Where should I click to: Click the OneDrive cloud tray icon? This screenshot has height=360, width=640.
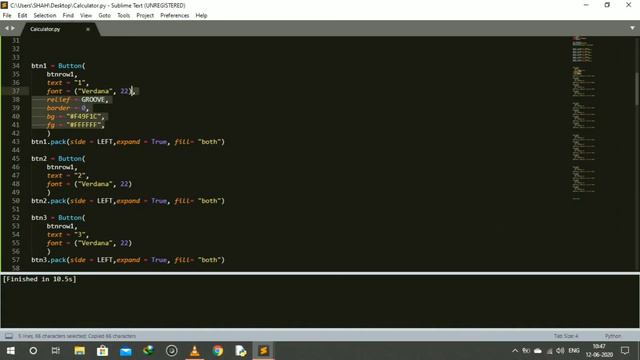pyautogui.click(x=538, y=351)
